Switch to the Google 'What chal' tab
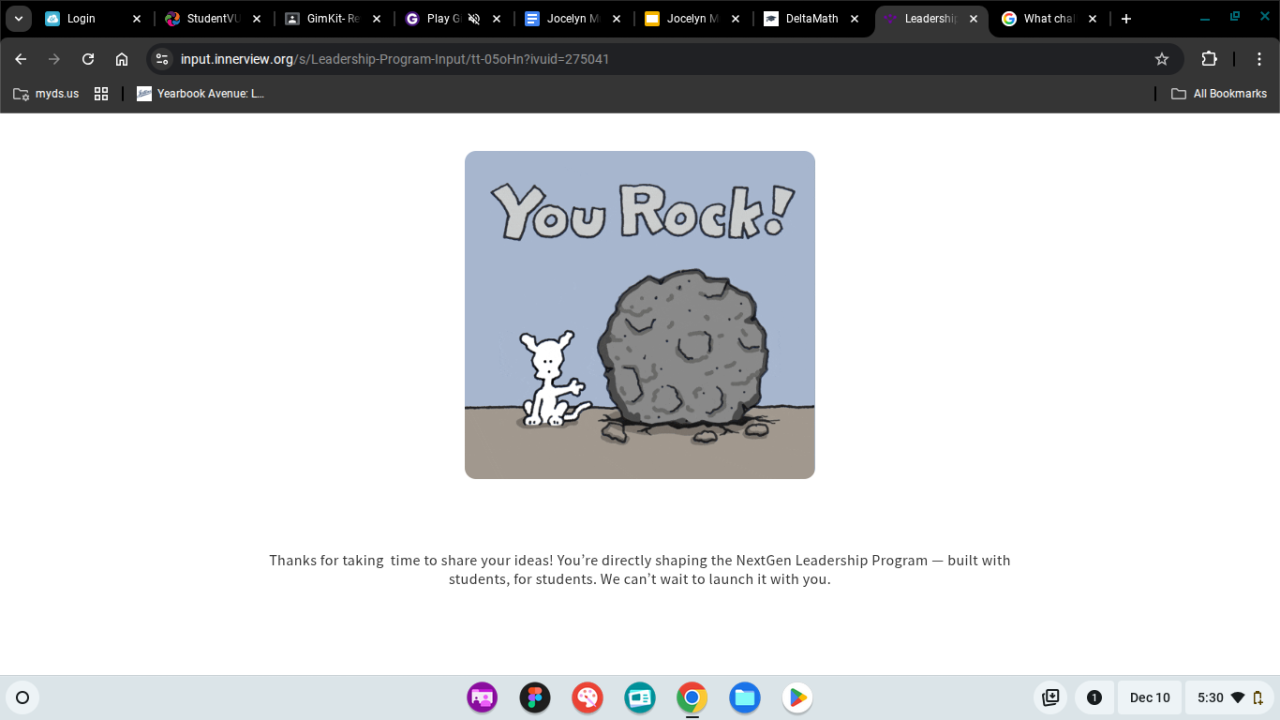1280x720 pixels. point(1050,19)
